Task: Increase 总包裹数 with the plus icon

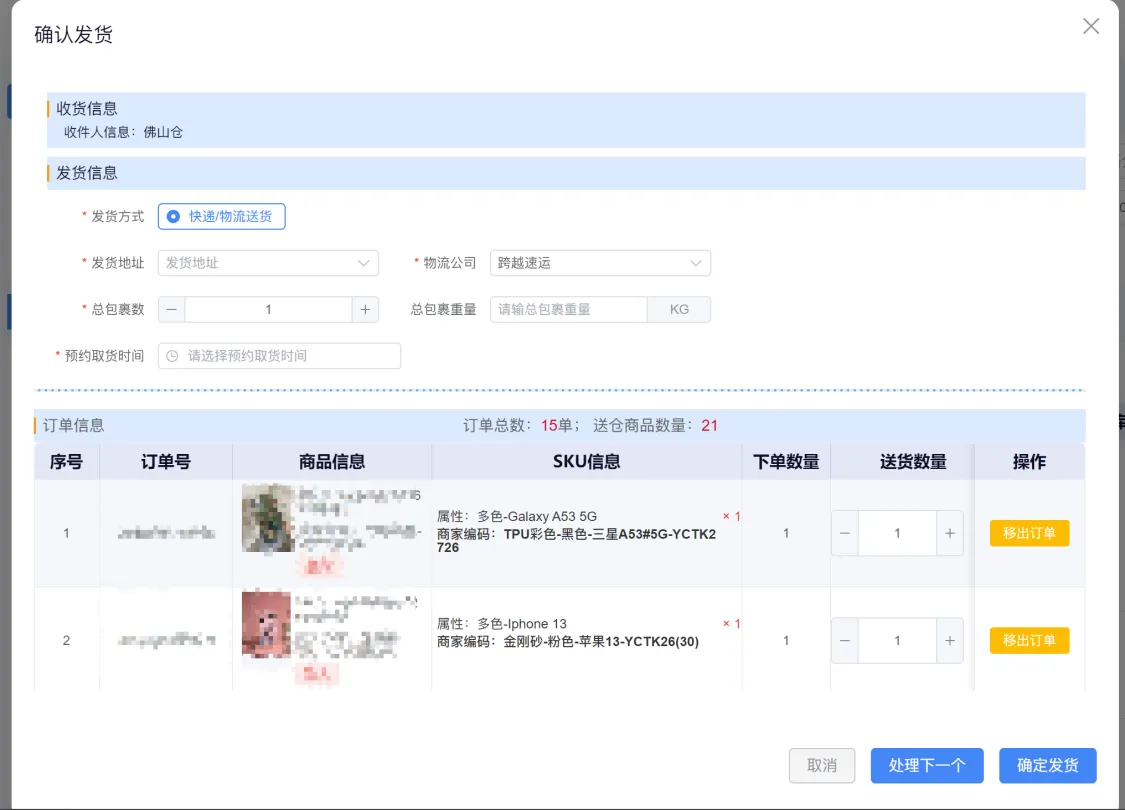Action: pyautogui.click(x=365, y=309)
